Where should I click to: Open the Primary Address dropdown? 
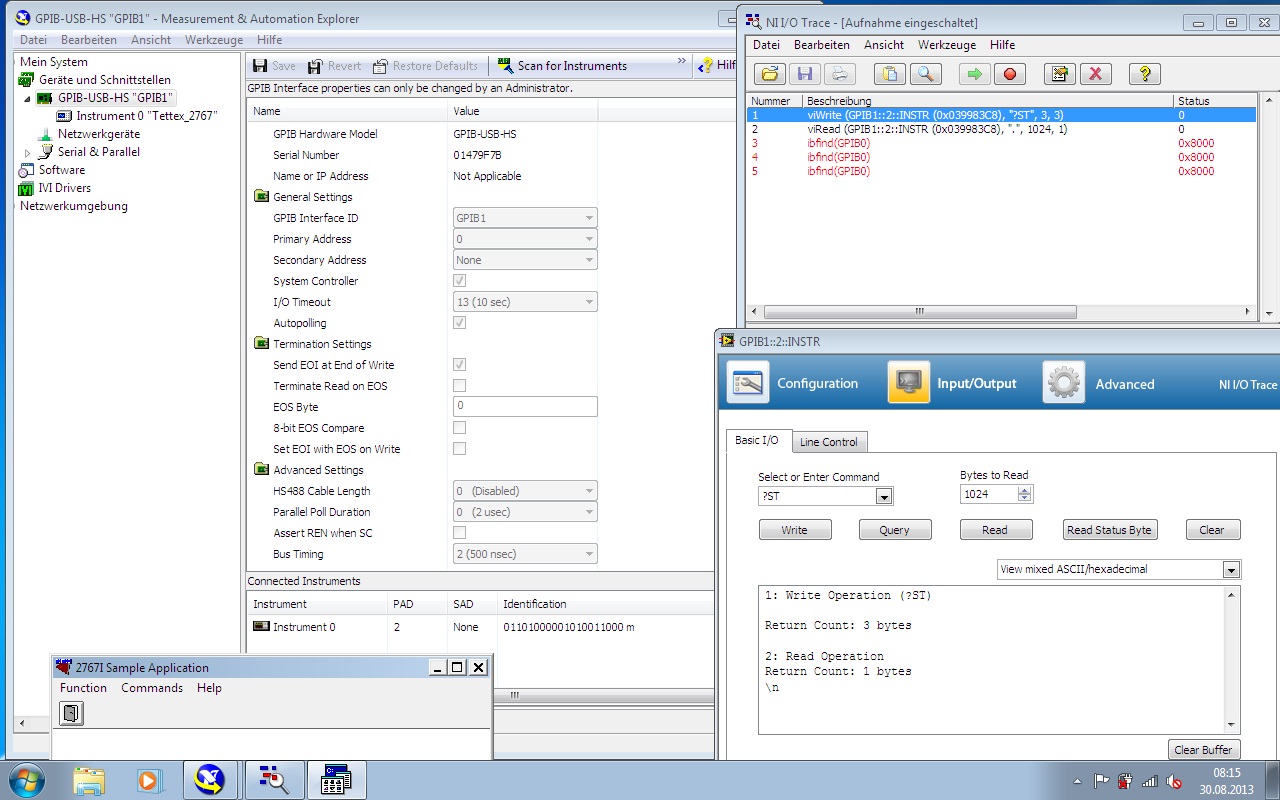click(525, 239)
